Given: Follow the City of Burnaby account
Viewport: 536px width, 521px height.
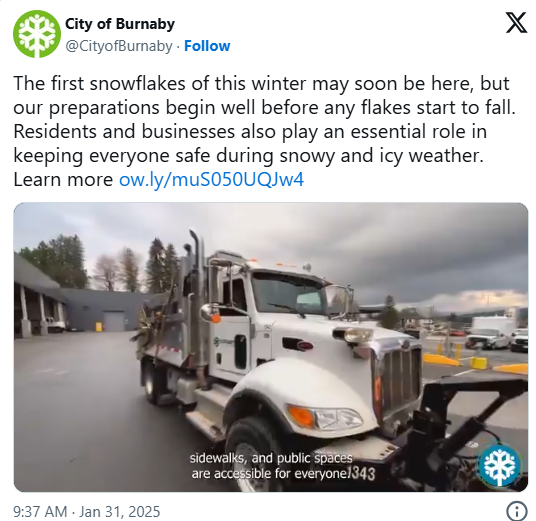Looking at the screenshot, I should tap(207, 46).
